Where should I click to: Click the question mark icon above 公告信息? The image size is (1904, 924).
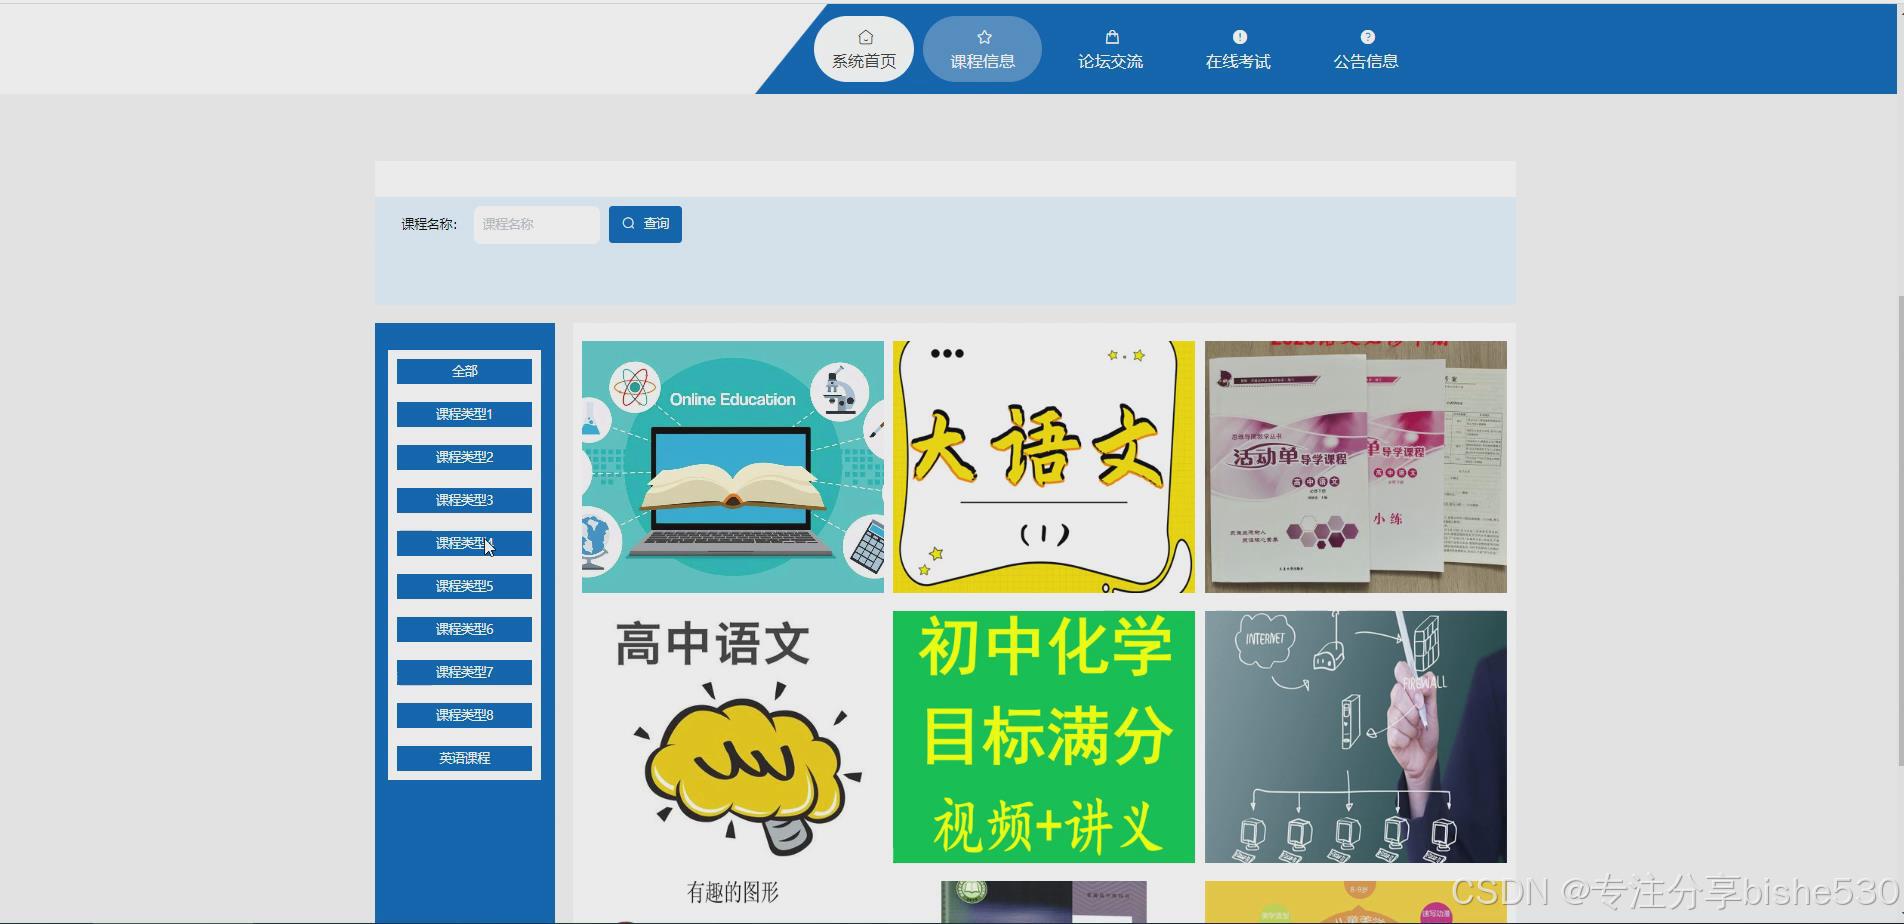pos(1366,35)
